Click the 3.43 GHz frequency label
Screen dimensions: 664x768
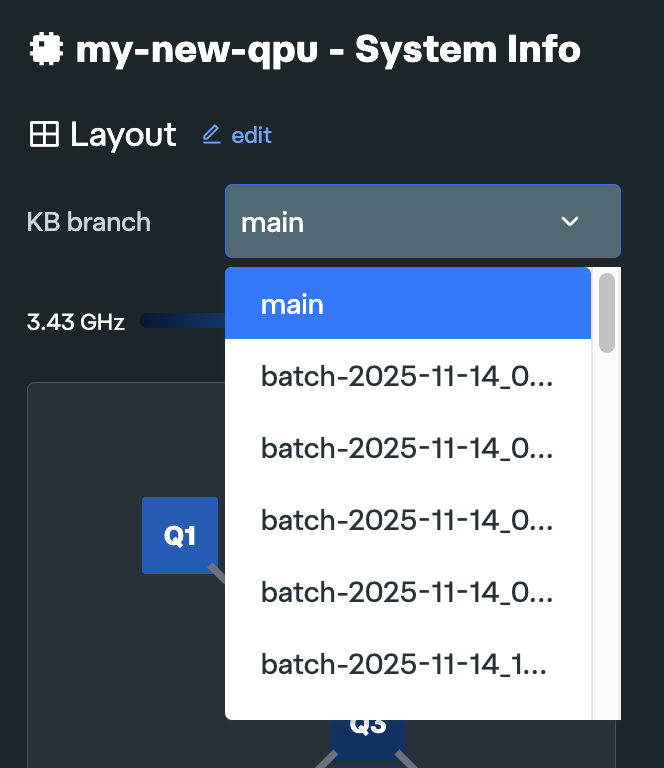coord(76,322)
